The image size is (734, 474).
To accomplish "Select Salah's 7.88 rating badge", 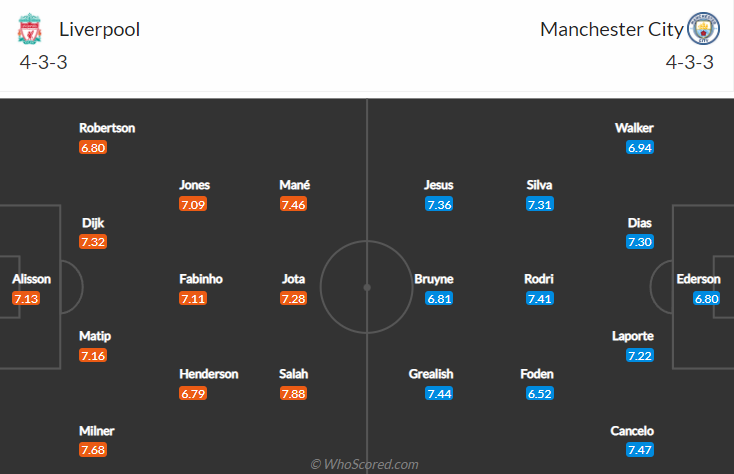I will coord(293,392).
